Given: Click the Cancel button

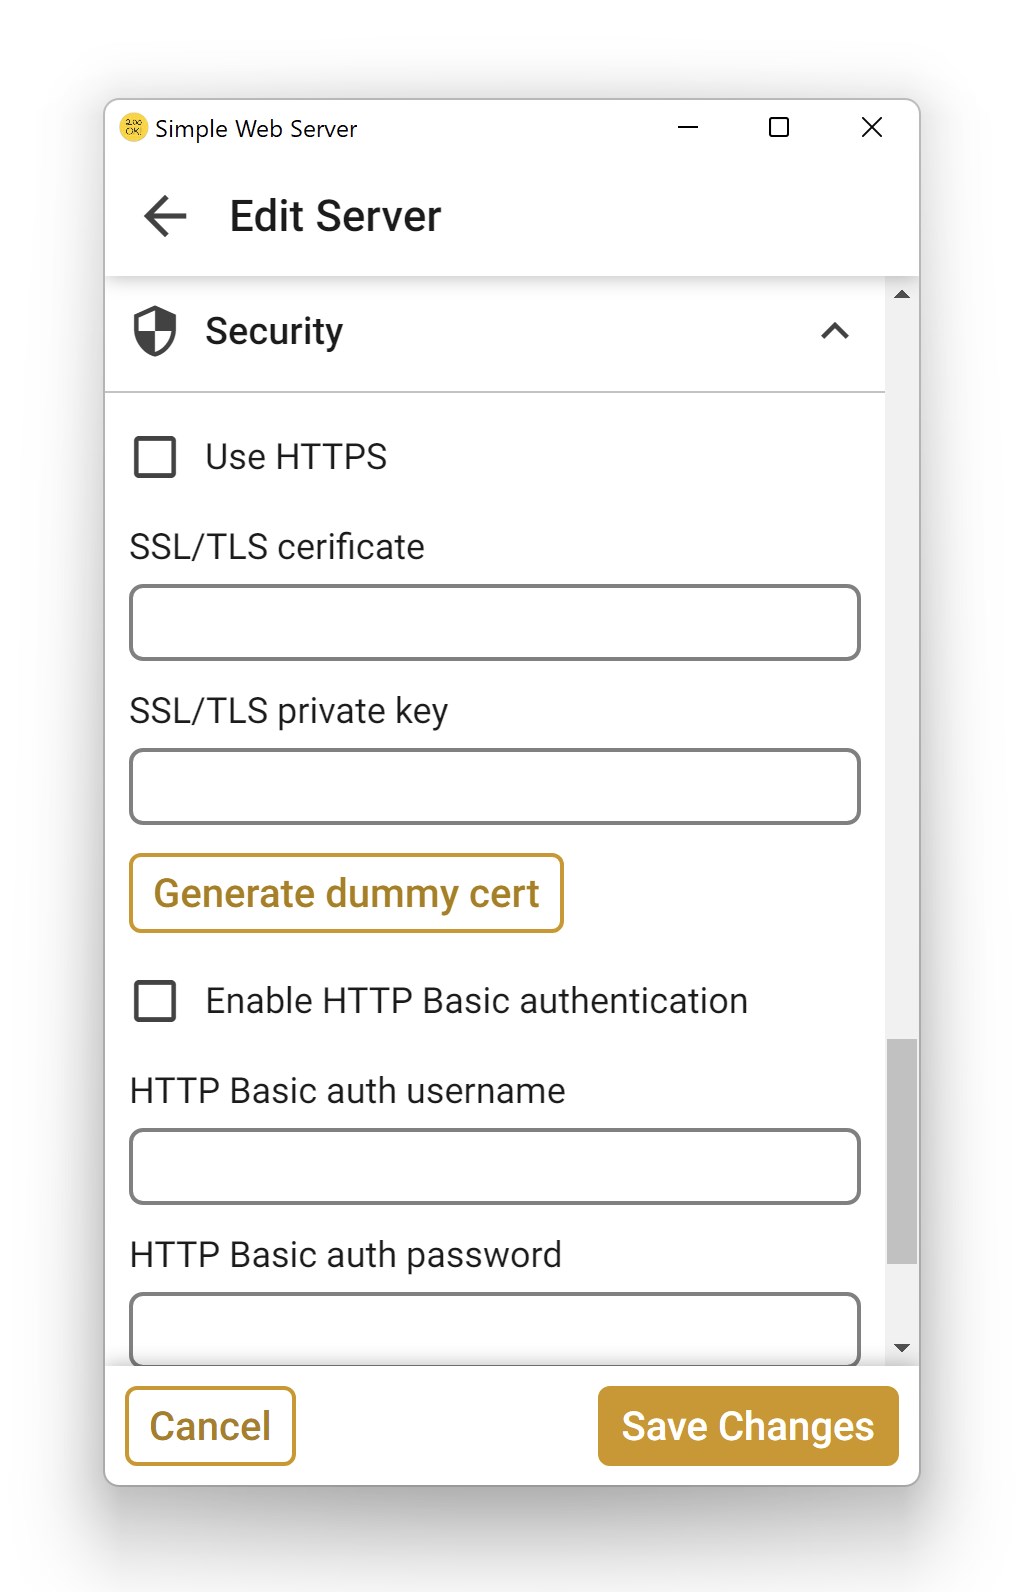Looking at the screenshot, I should pyautogui.click(x=210, y=1426).
